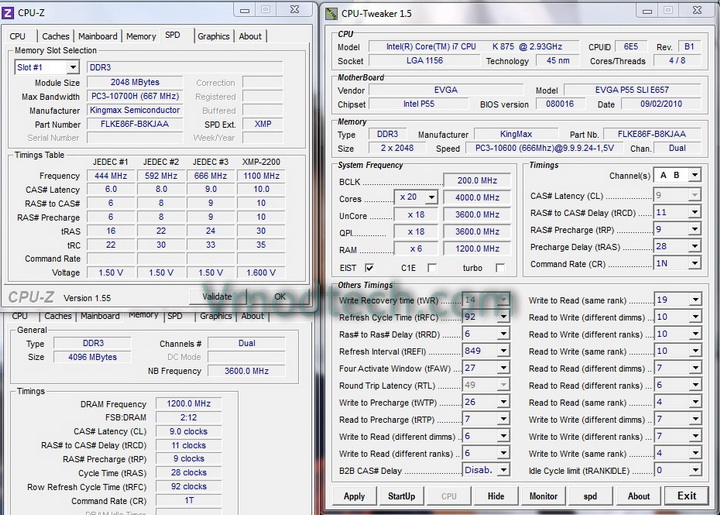Click the Part Number FLKE86F-B8KJAA field in CPU-Z
The width and height of the screenshot is (720, 515).
point(135,124)
